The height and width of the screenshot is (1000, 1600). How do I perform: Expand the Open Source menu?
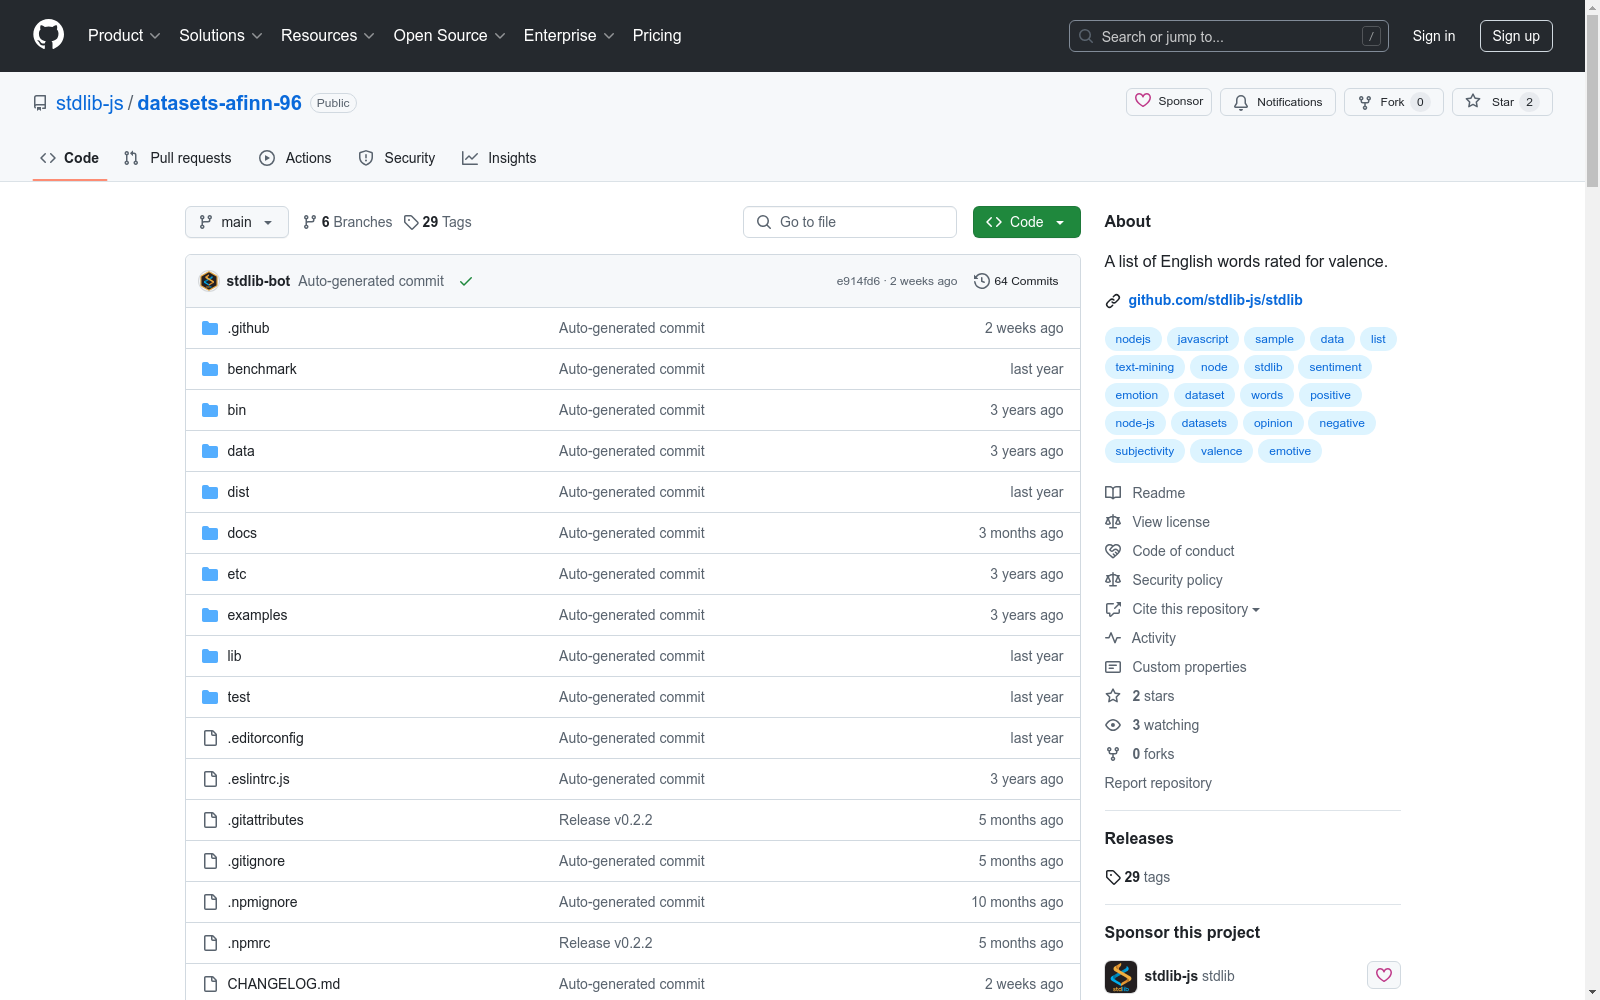coord(449,35)
